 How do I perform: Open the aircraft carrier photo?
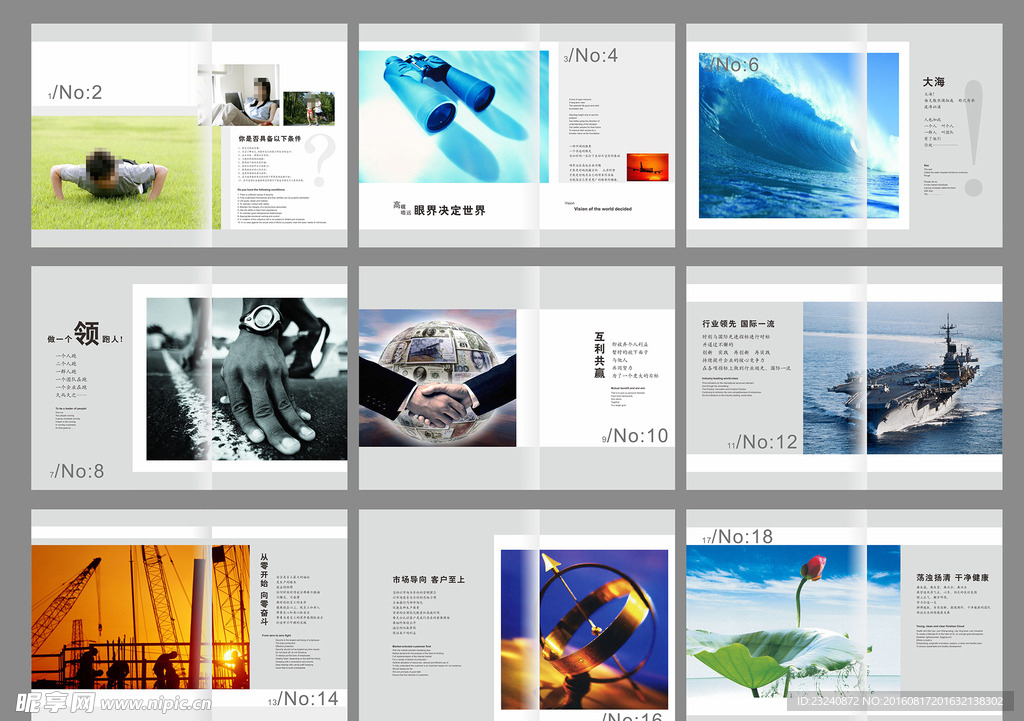(903, 378)
